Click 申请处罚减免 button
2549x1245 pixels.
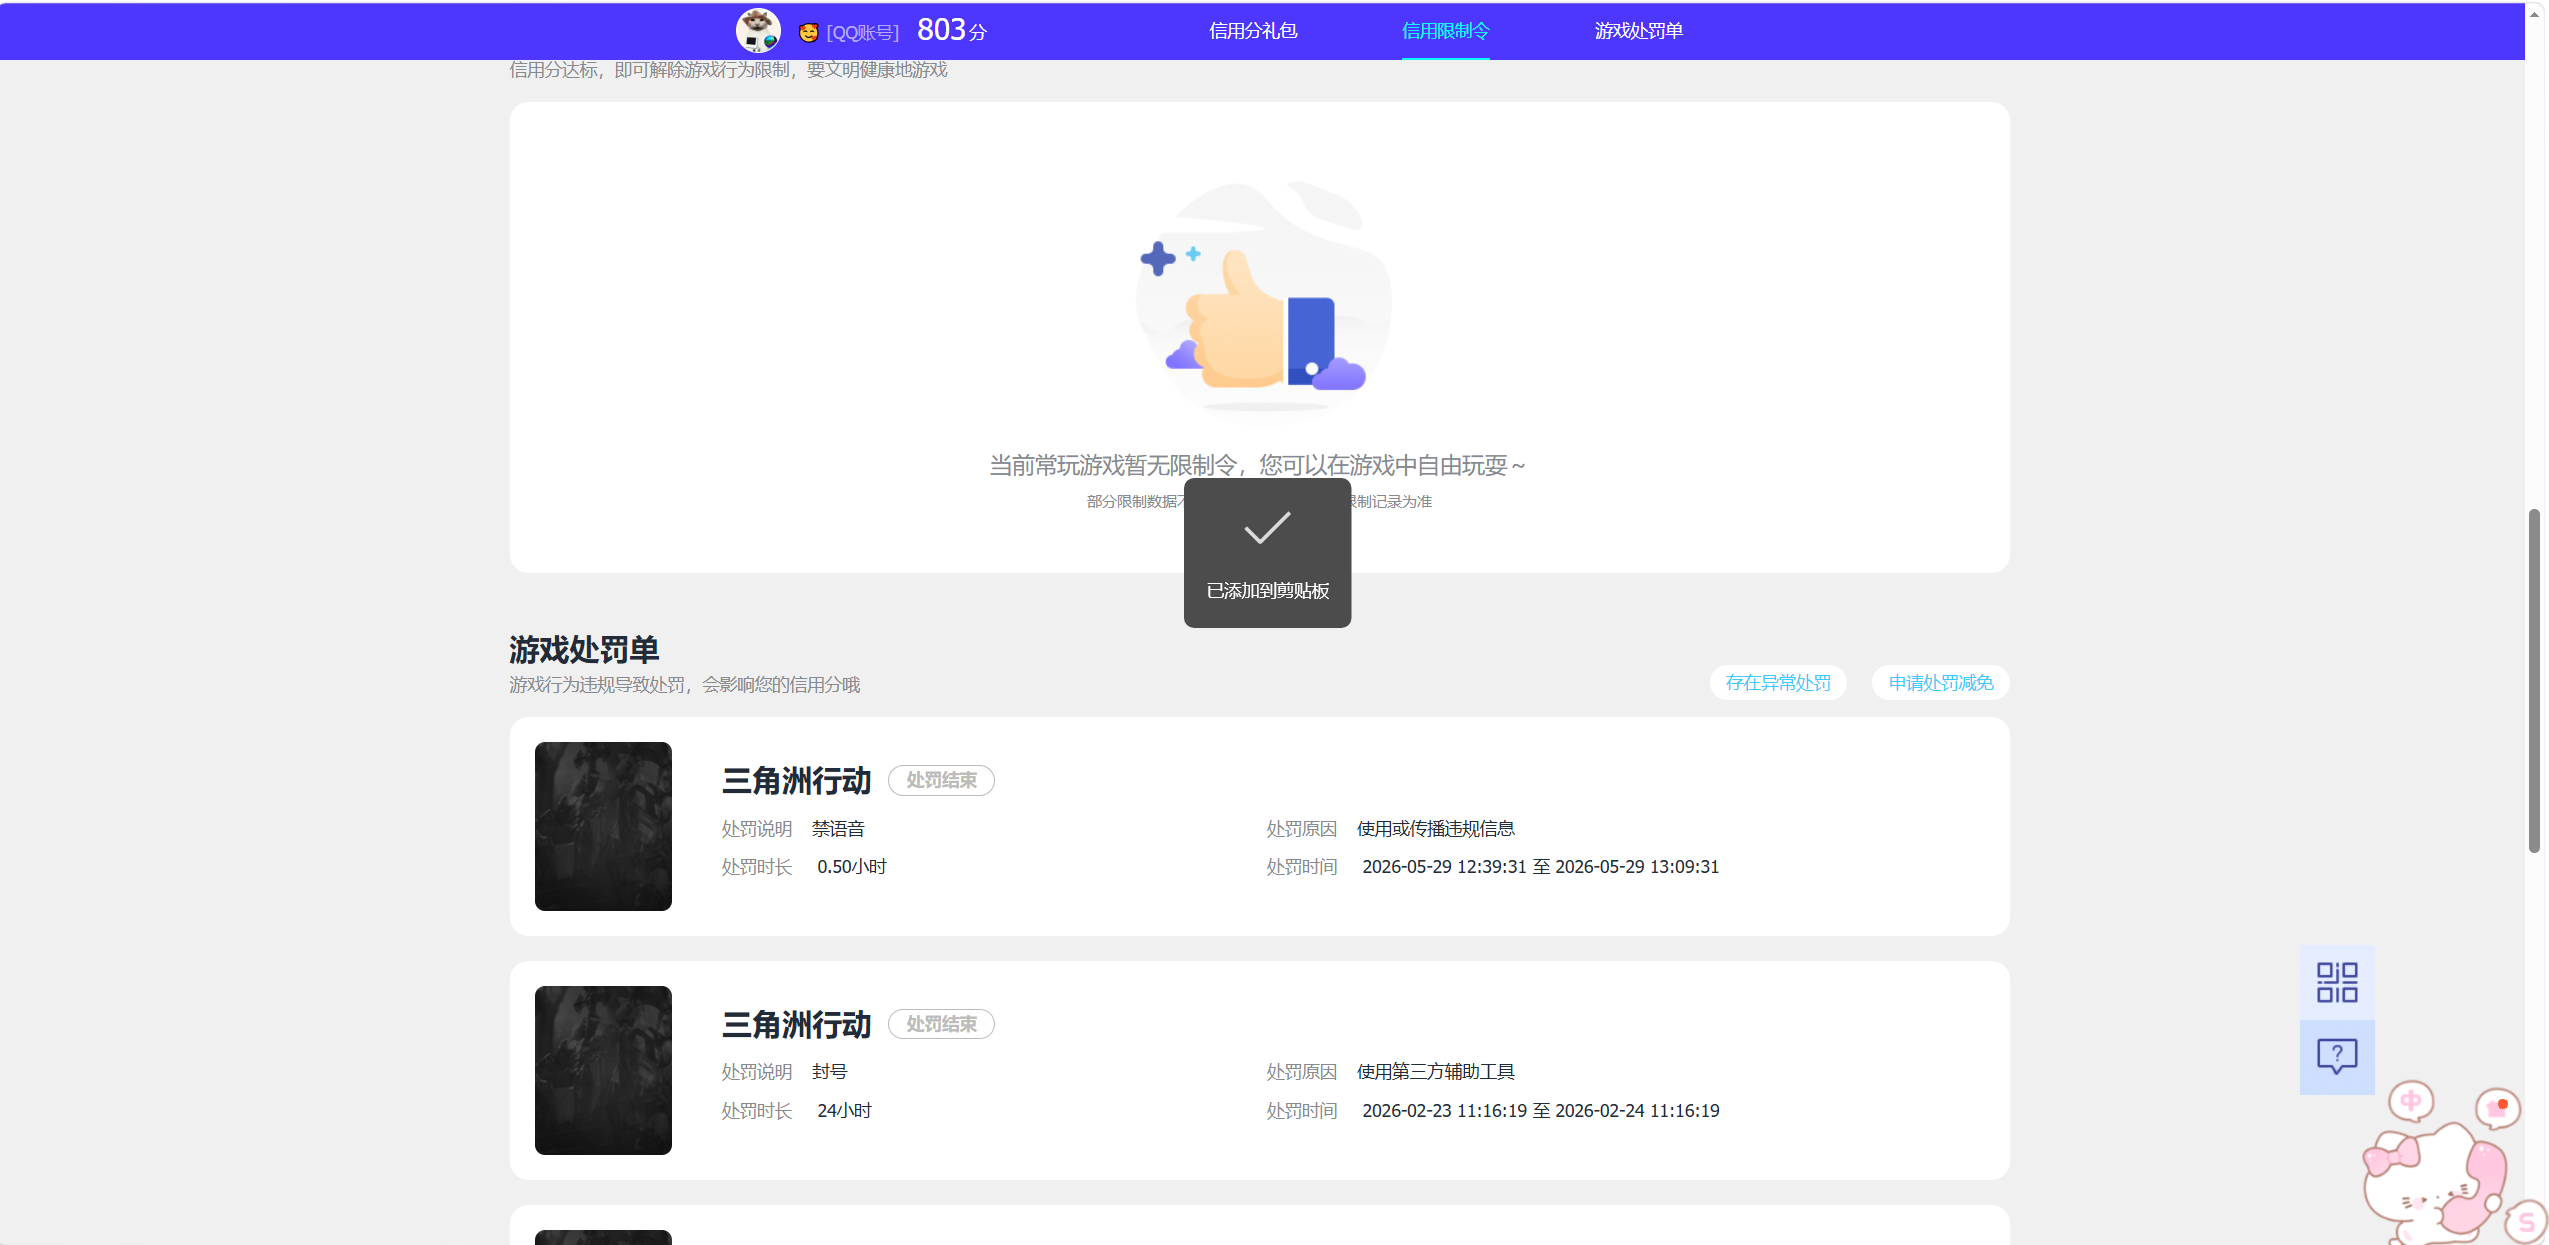[x=1940, y=683]
